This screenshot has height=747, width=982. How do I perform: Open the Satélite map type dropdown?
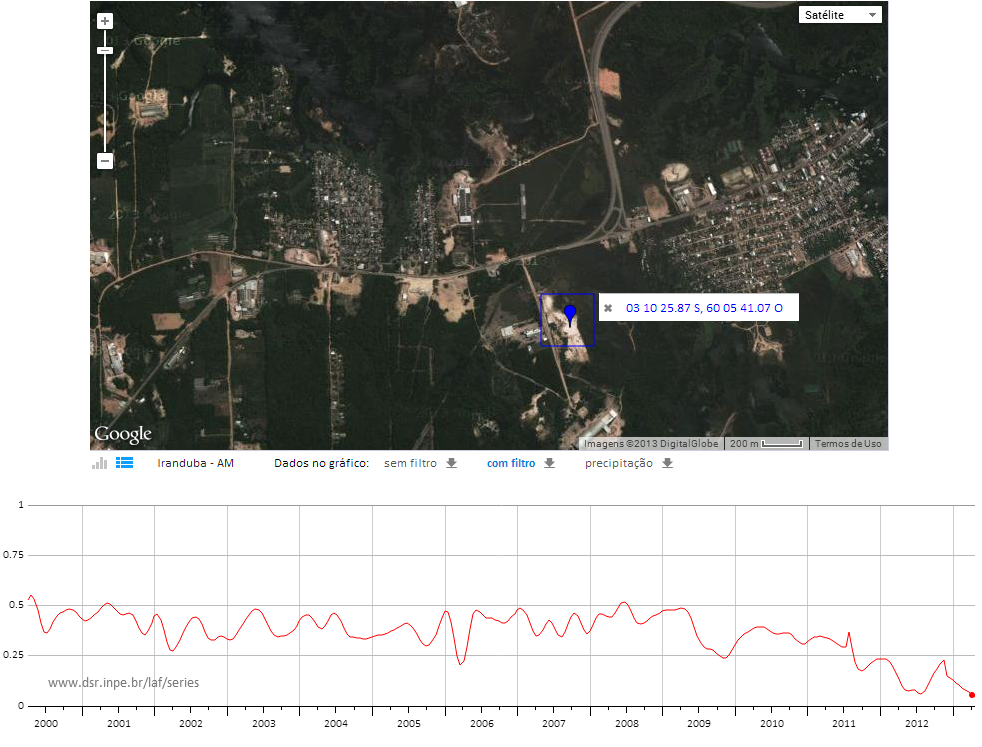pos(840,15)
